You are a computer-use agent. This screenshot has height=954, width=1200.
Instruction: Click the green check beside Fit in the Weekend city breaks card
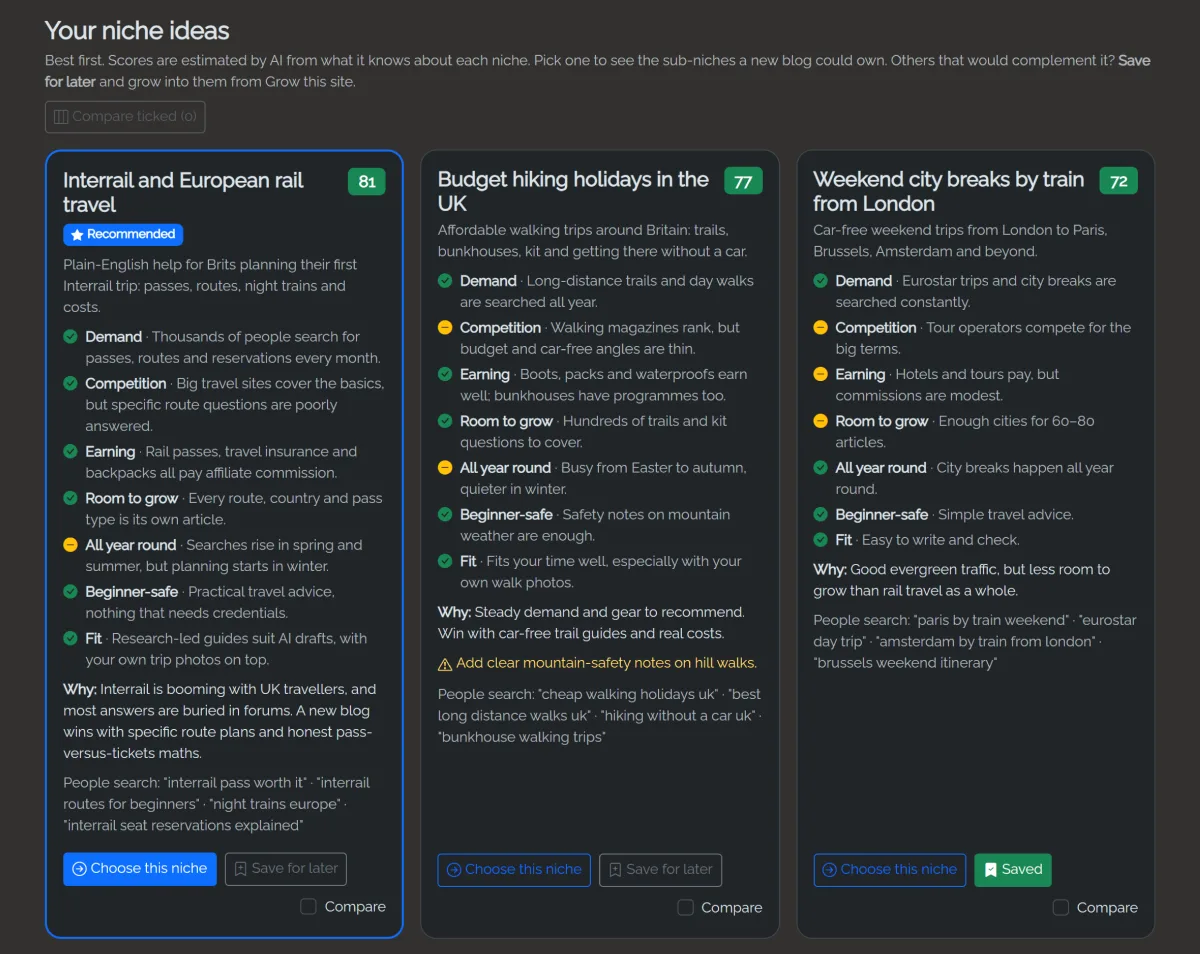click(820, 540)
